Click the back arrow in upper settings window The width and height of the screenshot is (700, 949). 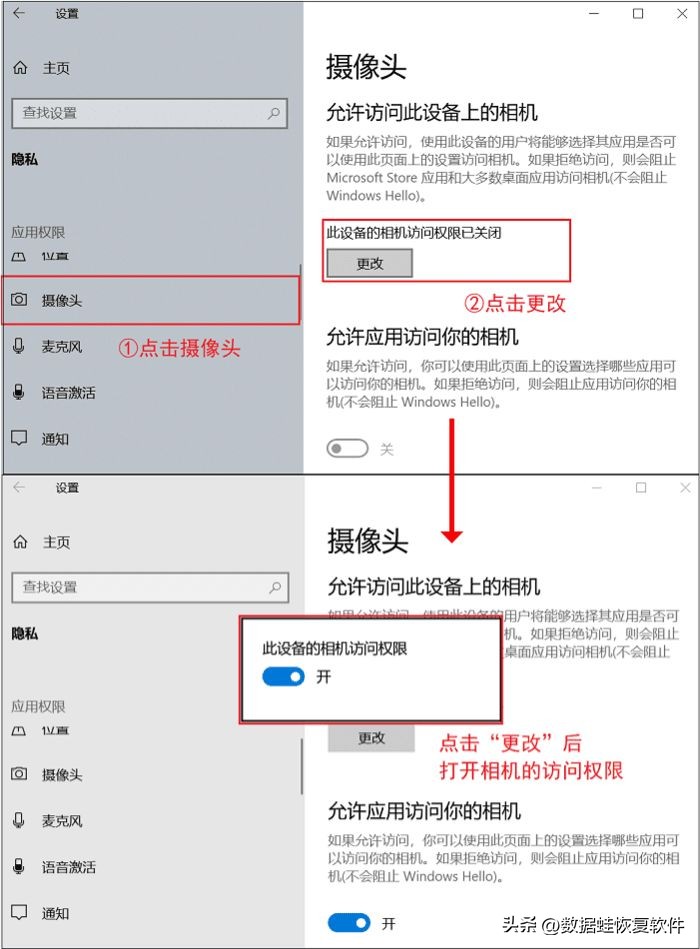[x=19, y=13]
